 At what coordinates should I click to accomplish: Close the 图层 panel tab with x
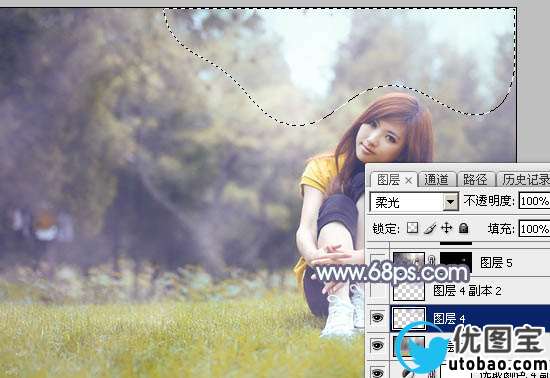pos(408,181)
